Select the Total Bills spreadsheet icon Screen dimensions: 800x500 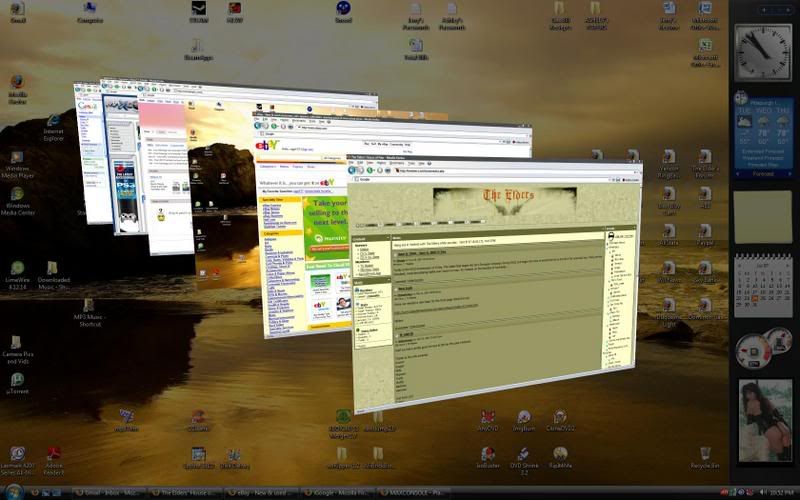tap(416, 50)
